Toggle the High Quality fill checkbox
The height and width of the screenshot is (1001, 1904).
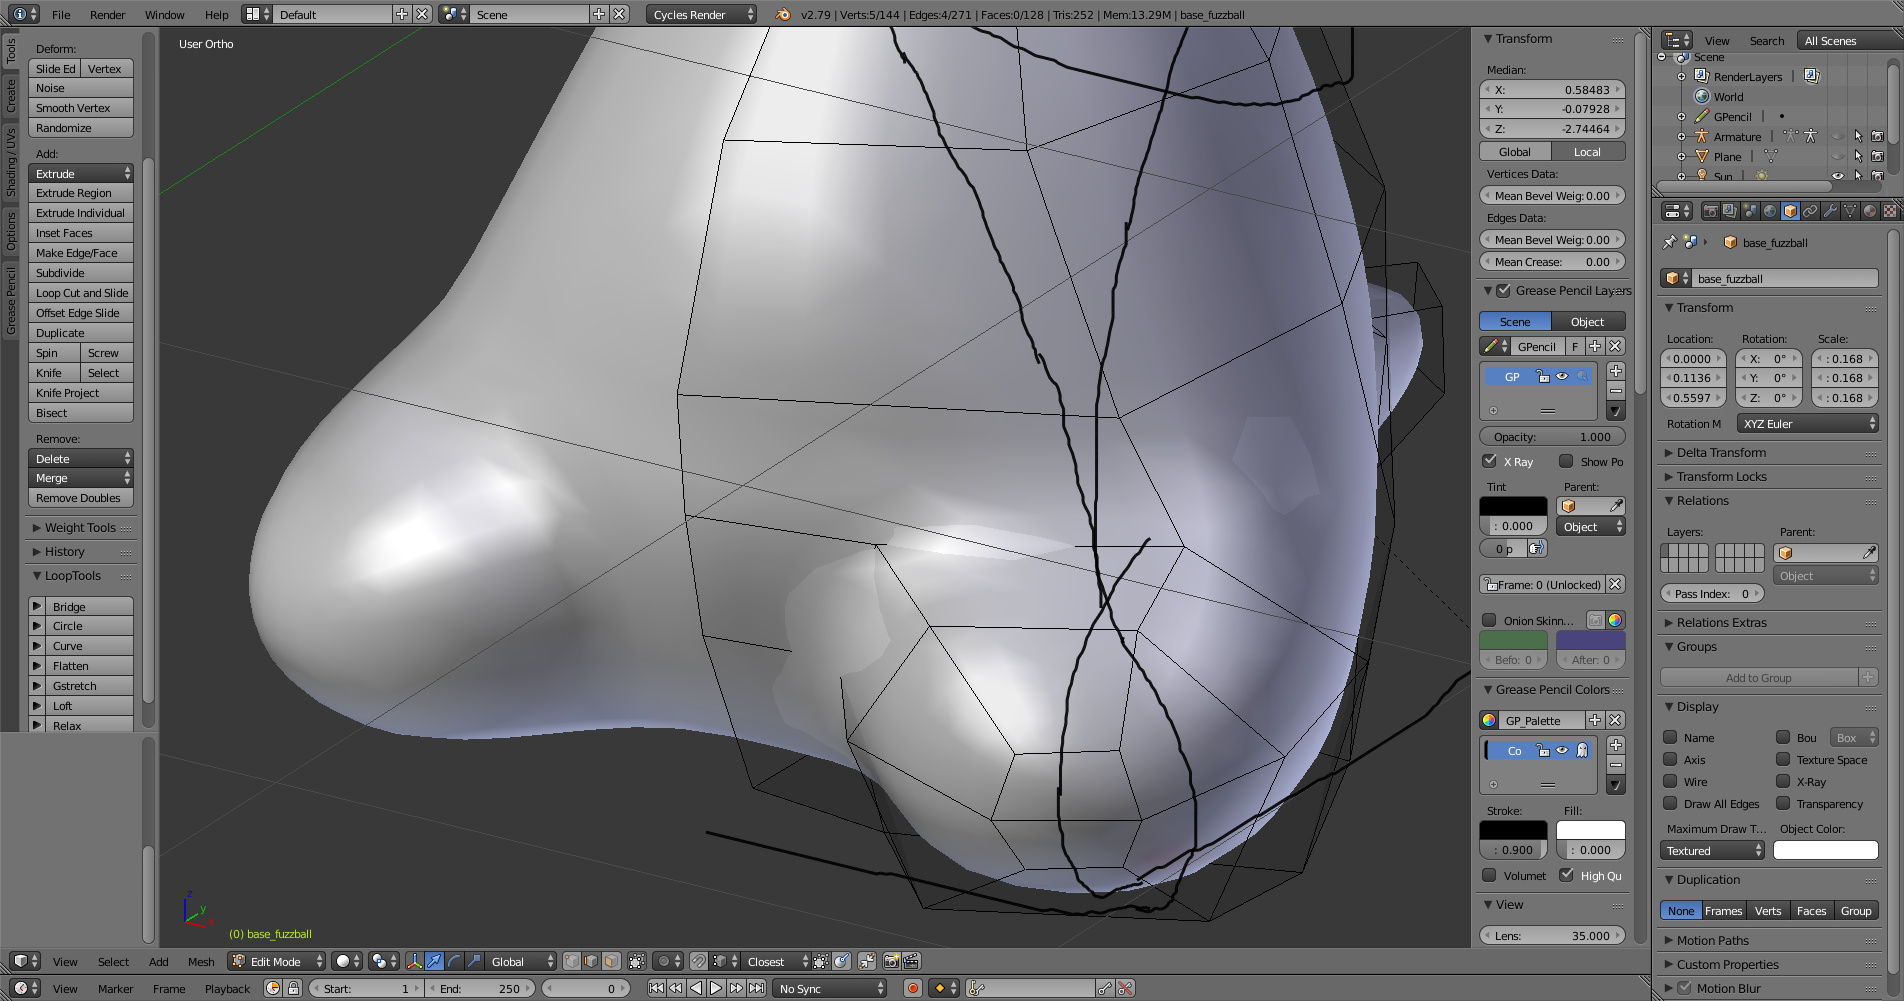1567,875
